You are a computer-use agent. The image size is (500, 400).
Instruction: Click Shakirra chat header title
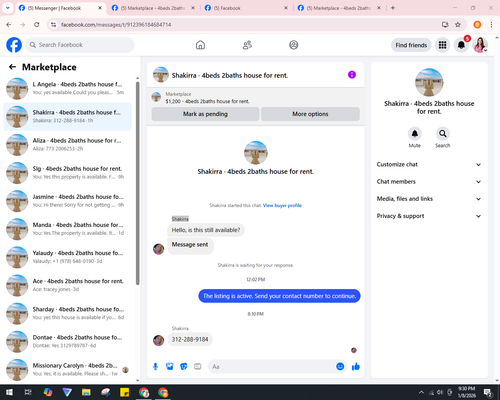[x=230, y=75]
